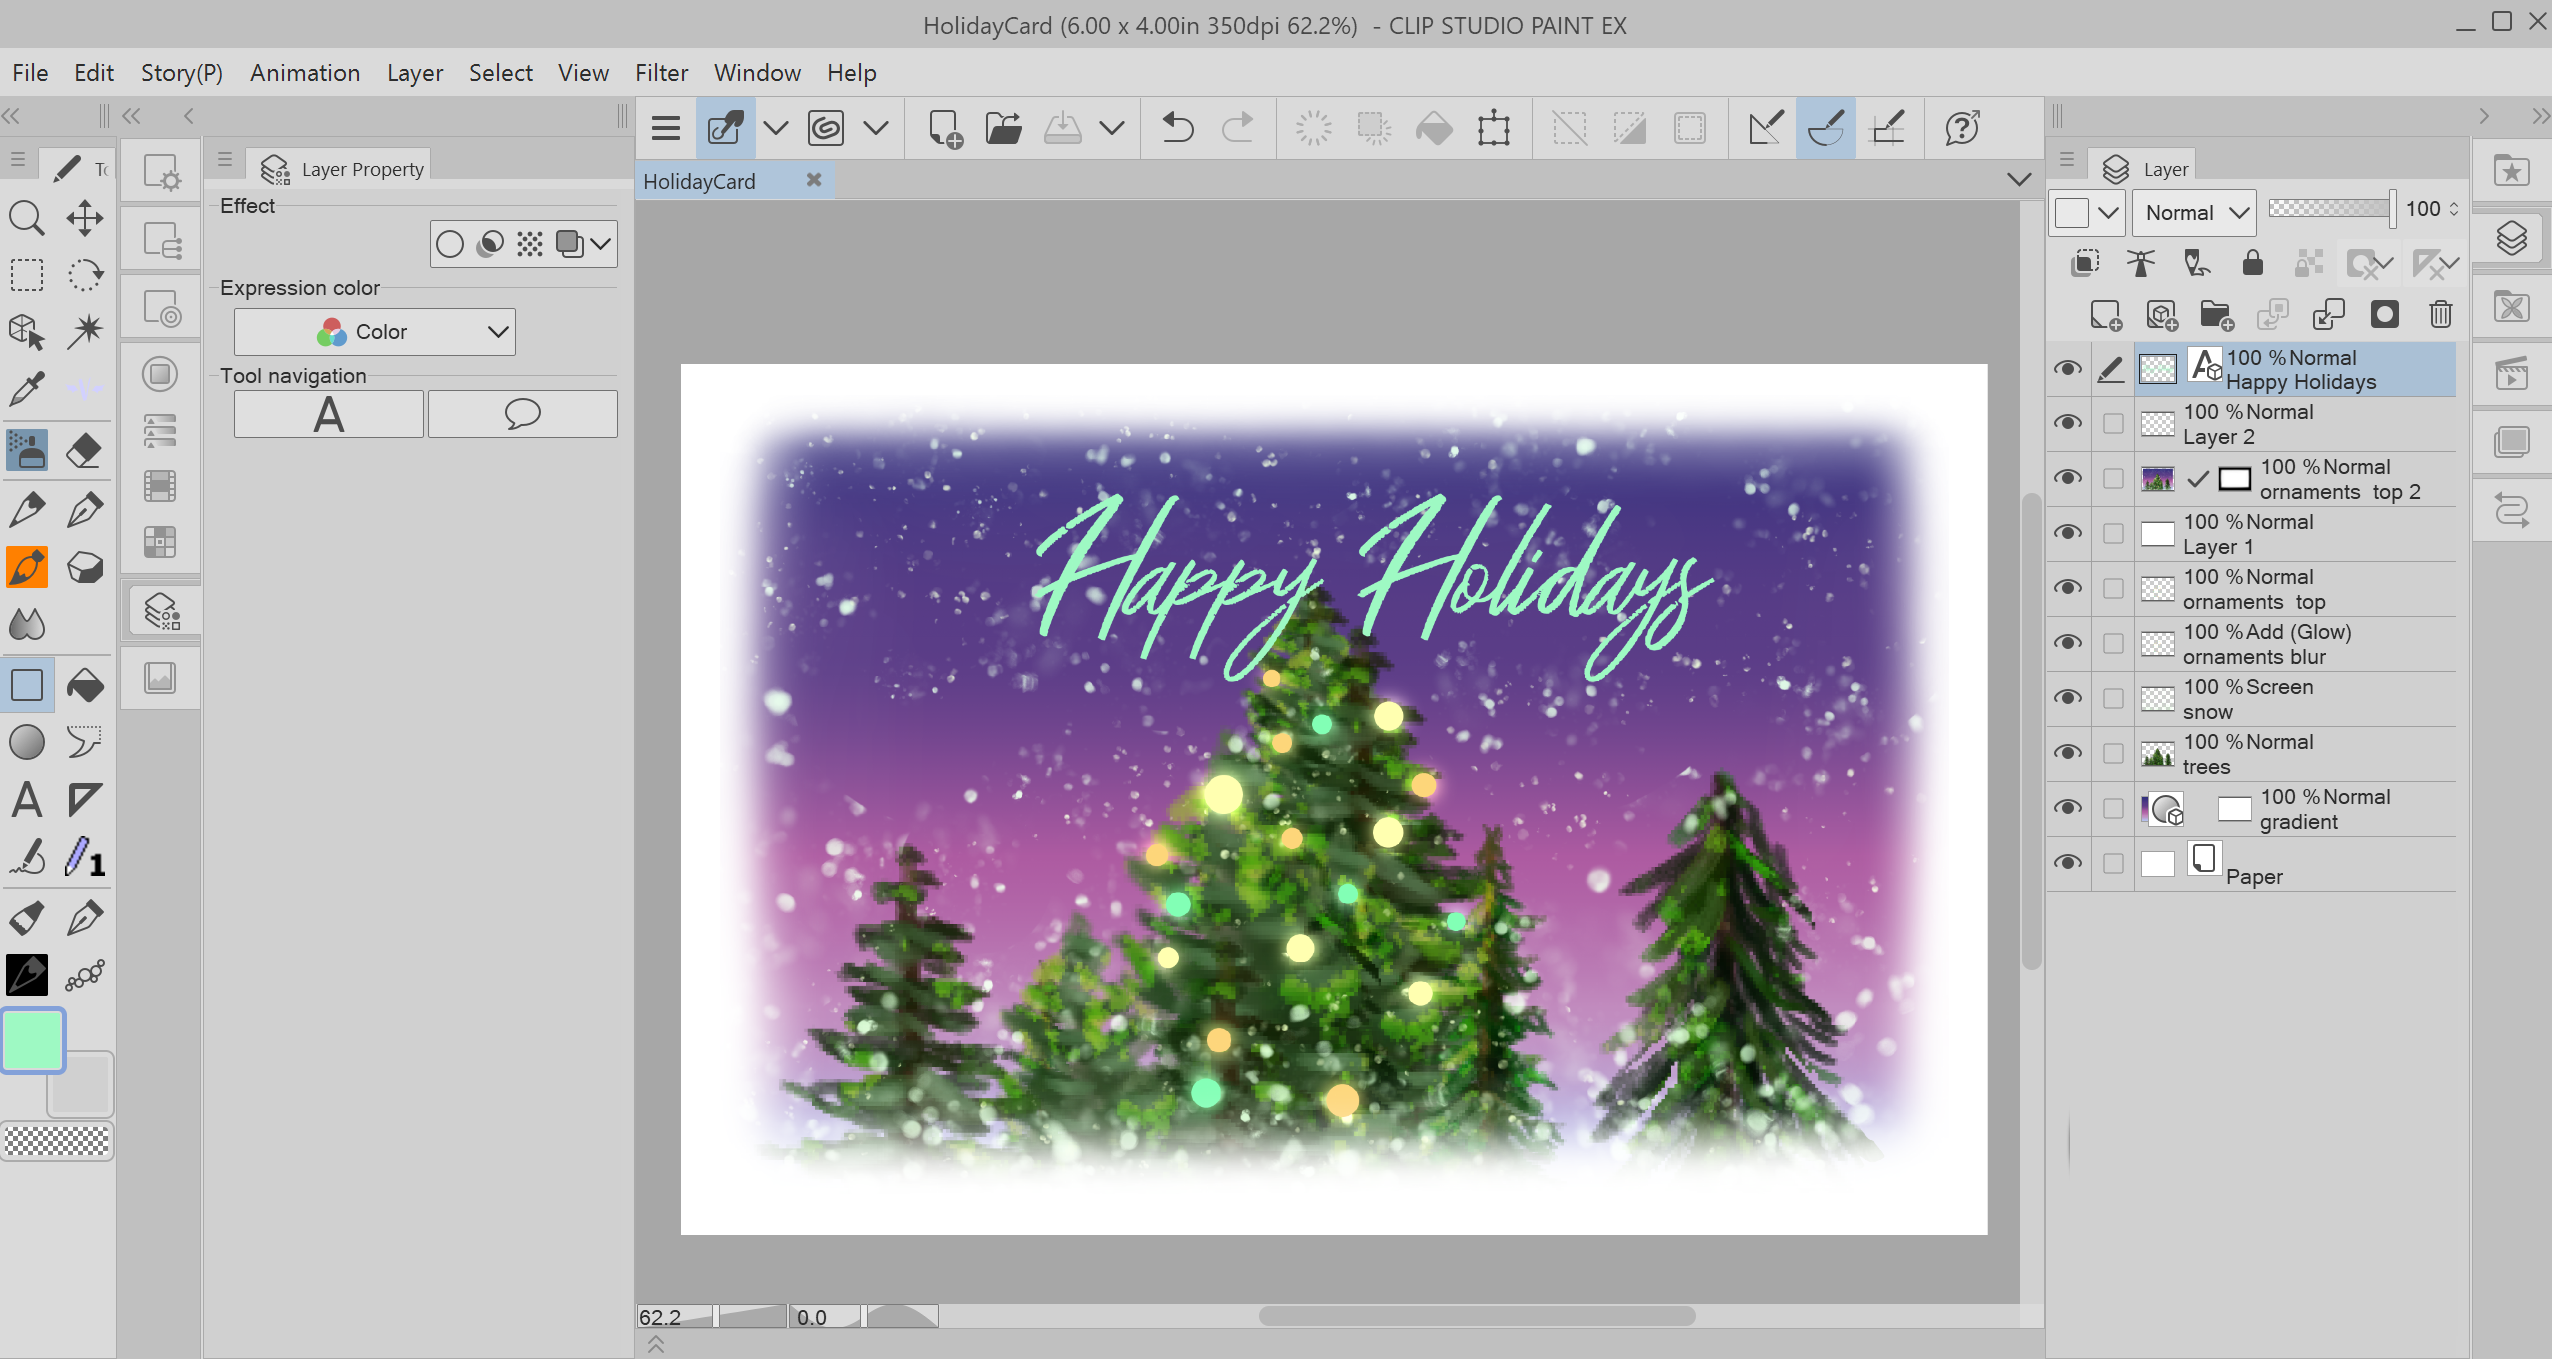Check the box beside ornaments blur layer
This screenshot has height=1359, width=2552.
(2113, 644)
